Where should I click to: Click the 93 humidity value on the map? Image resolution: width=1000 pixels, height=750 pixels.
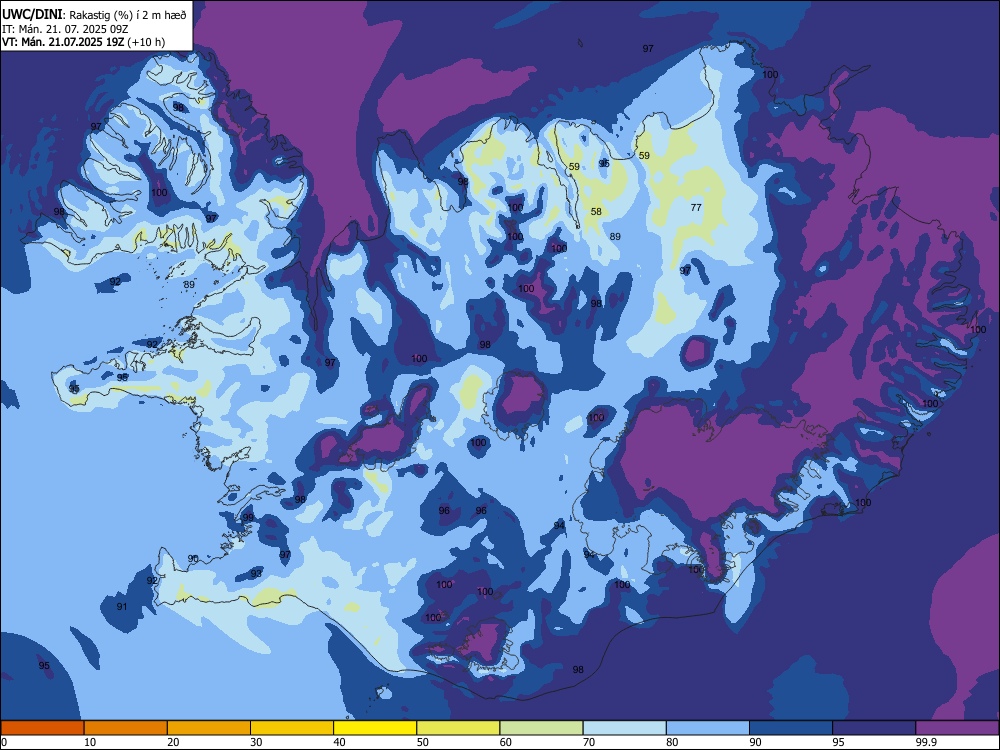[x=256, y=573]
